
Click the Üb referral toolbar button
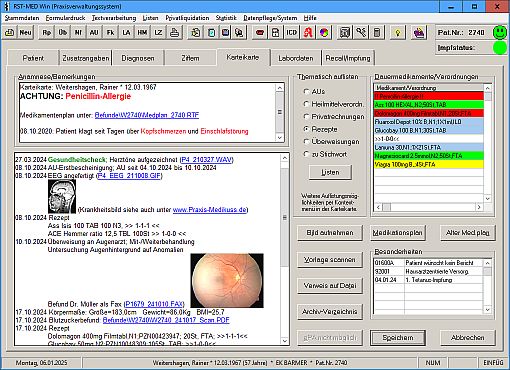pyautogui.click(x=63, y=33)
